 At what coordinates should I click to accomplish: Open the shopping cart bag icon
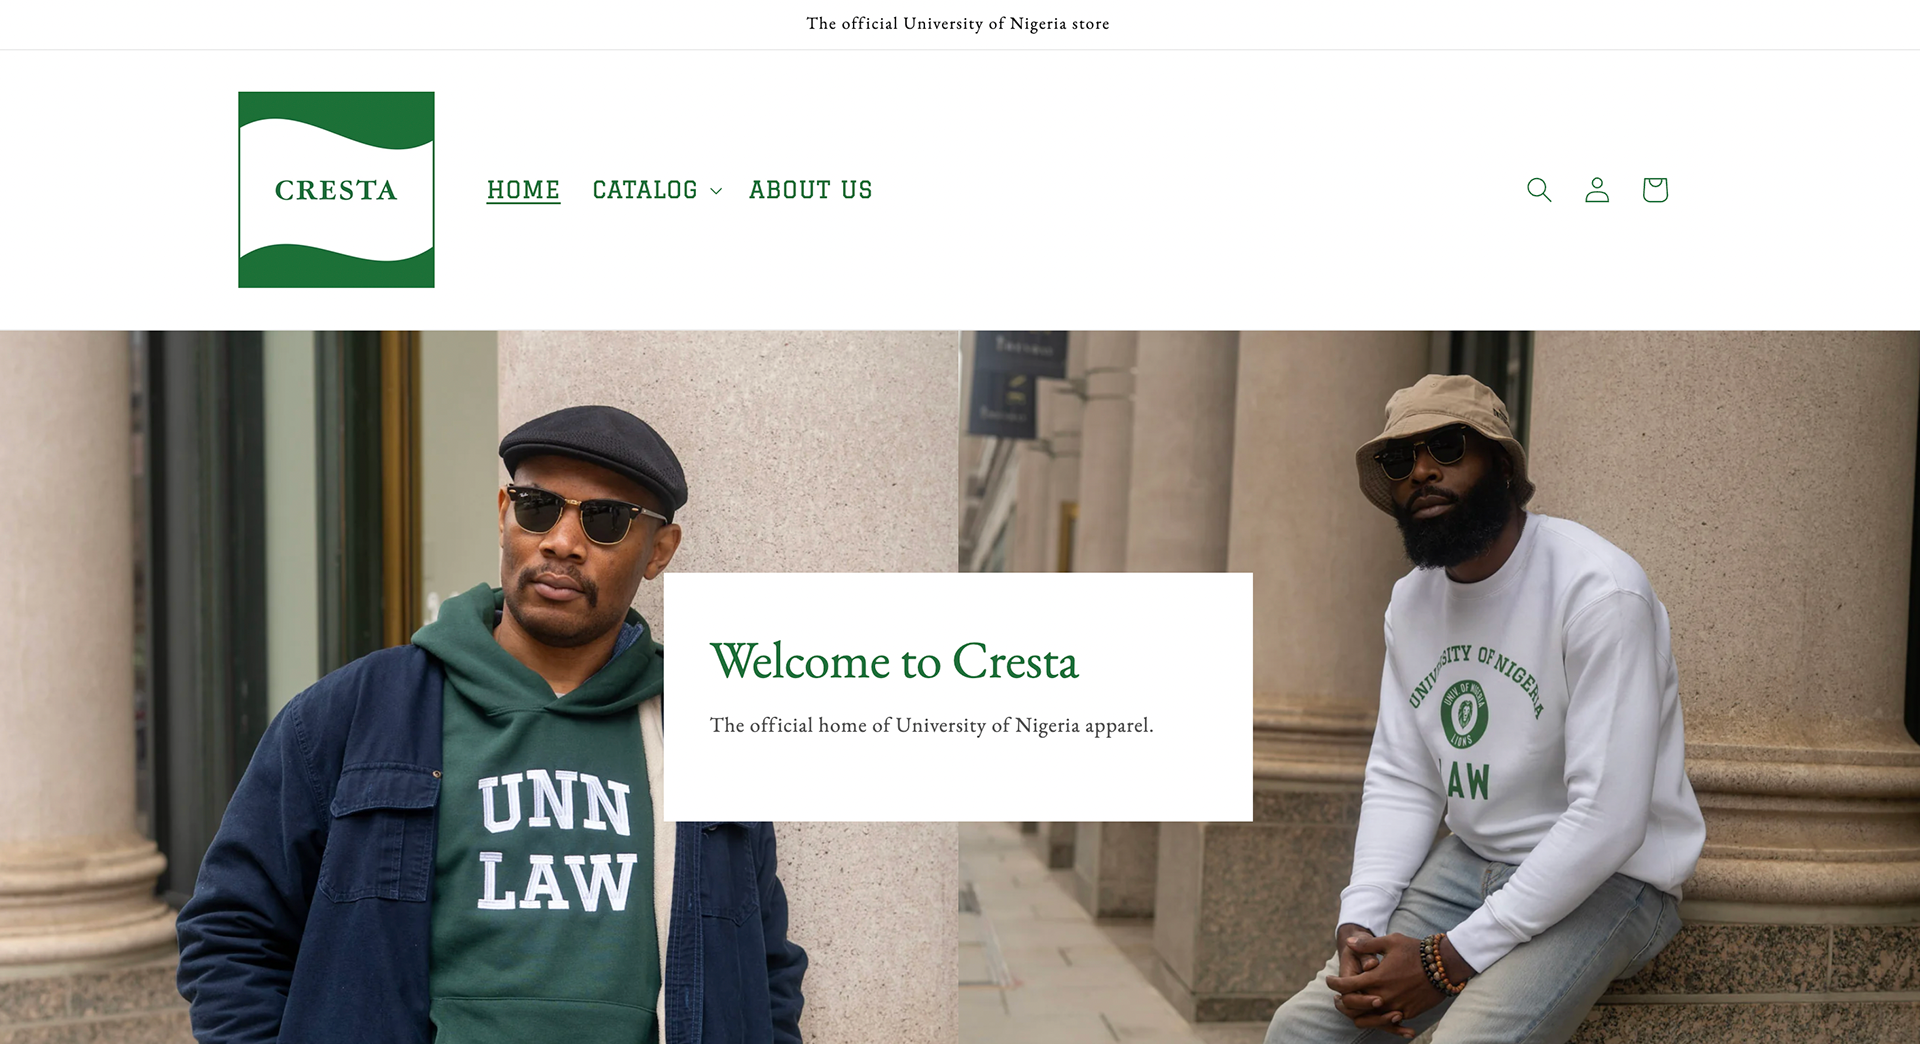click(x=1655, y=190)
